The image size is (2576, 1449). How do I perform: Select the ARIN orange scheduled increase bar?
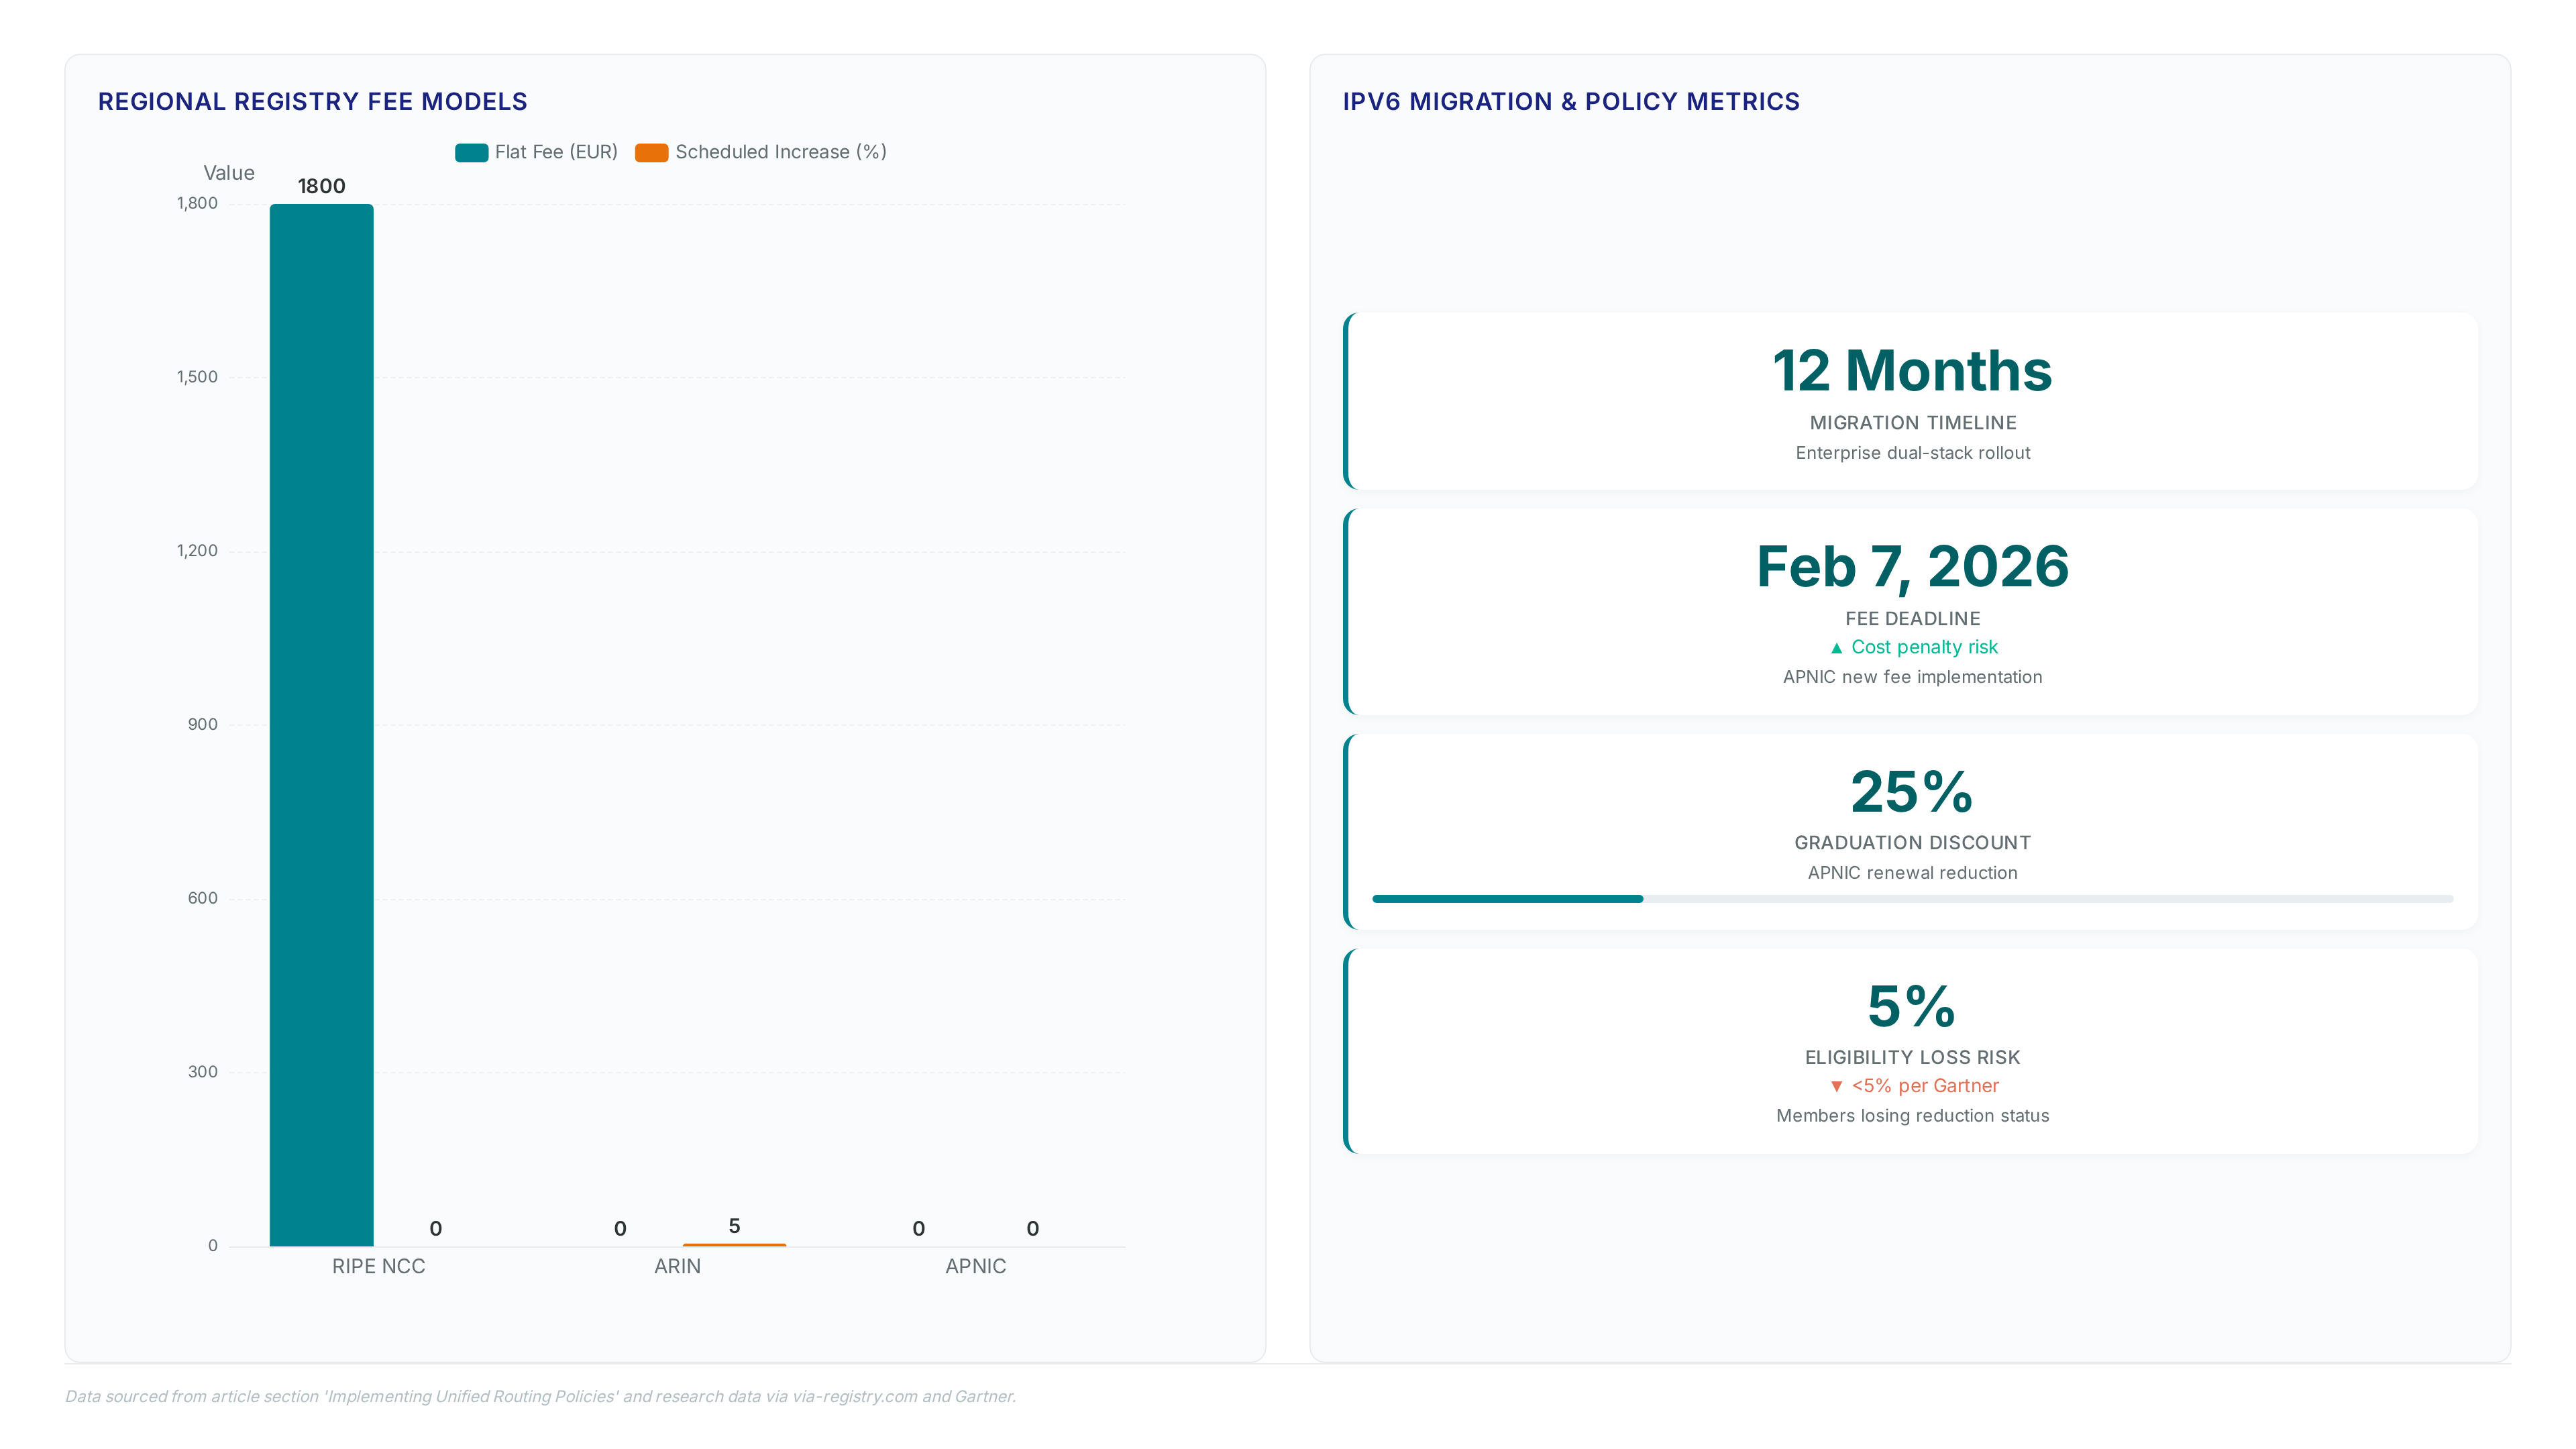click(734, 1244)
